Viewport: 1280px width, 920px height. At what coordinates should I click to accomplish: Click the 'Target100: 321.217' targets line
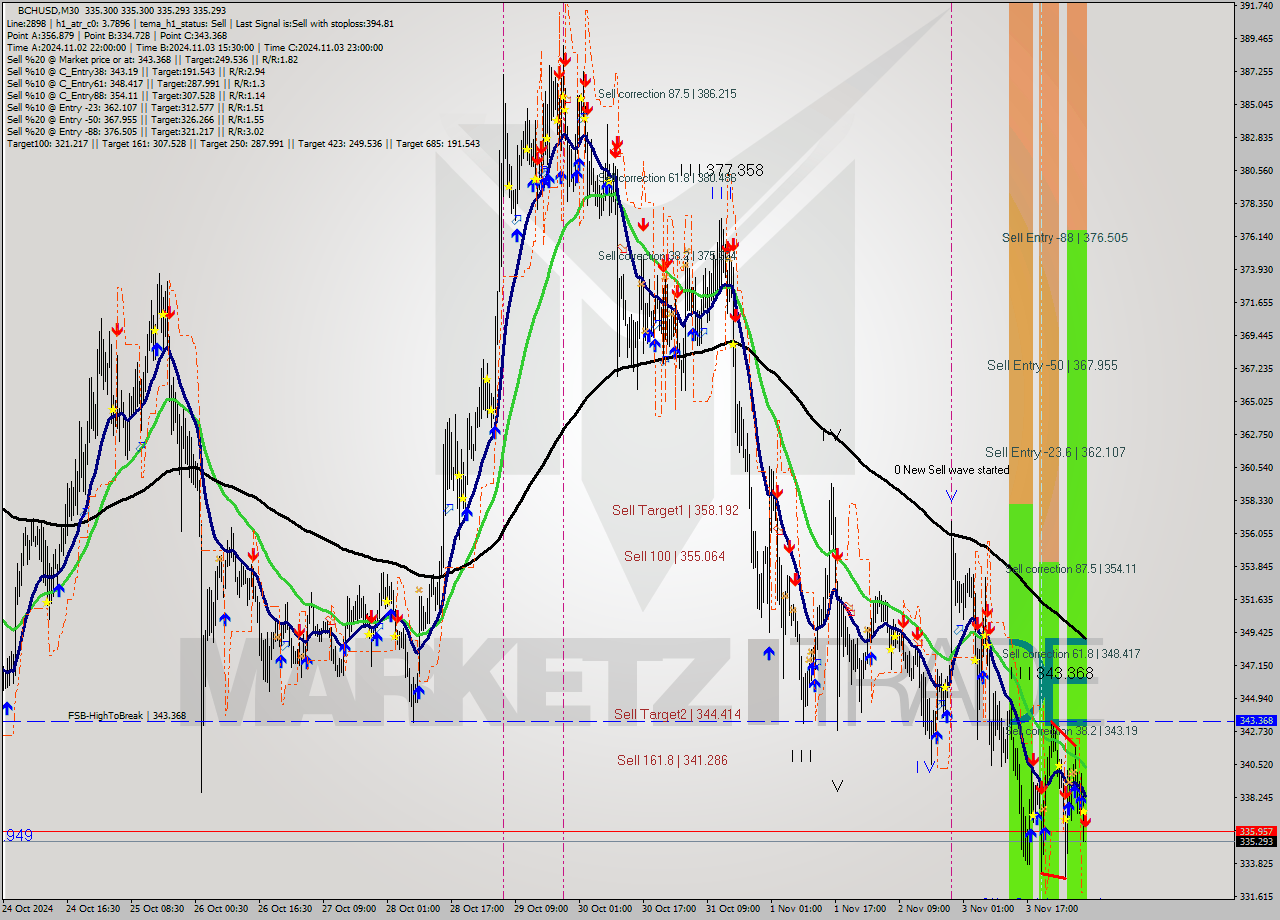(x=243, y=143)
